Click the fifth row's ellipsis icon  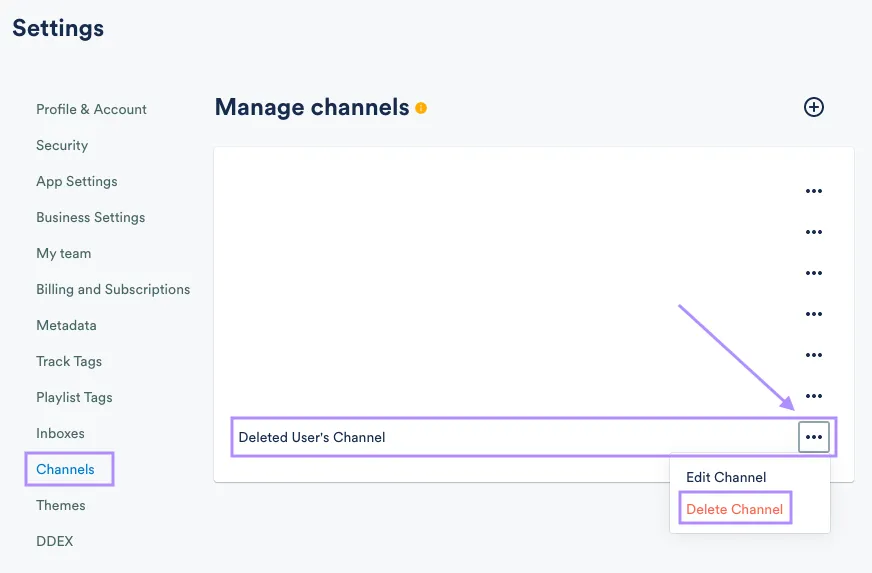814,355
